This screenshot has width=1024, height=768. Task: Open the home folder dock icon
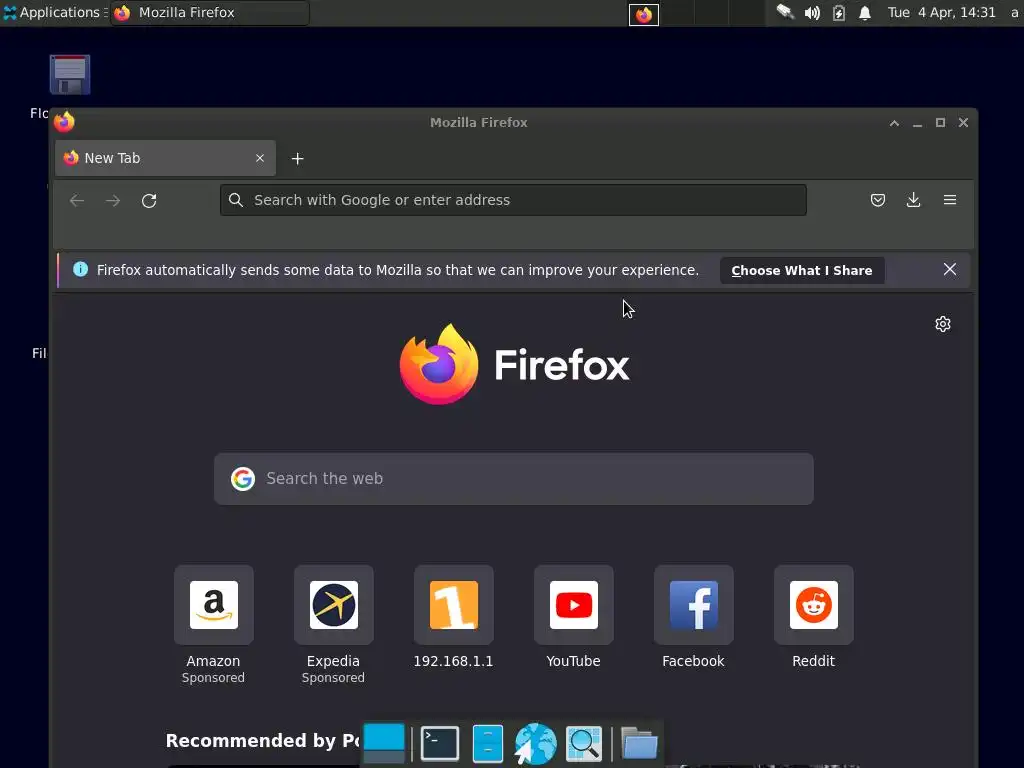tap(639, 743)
